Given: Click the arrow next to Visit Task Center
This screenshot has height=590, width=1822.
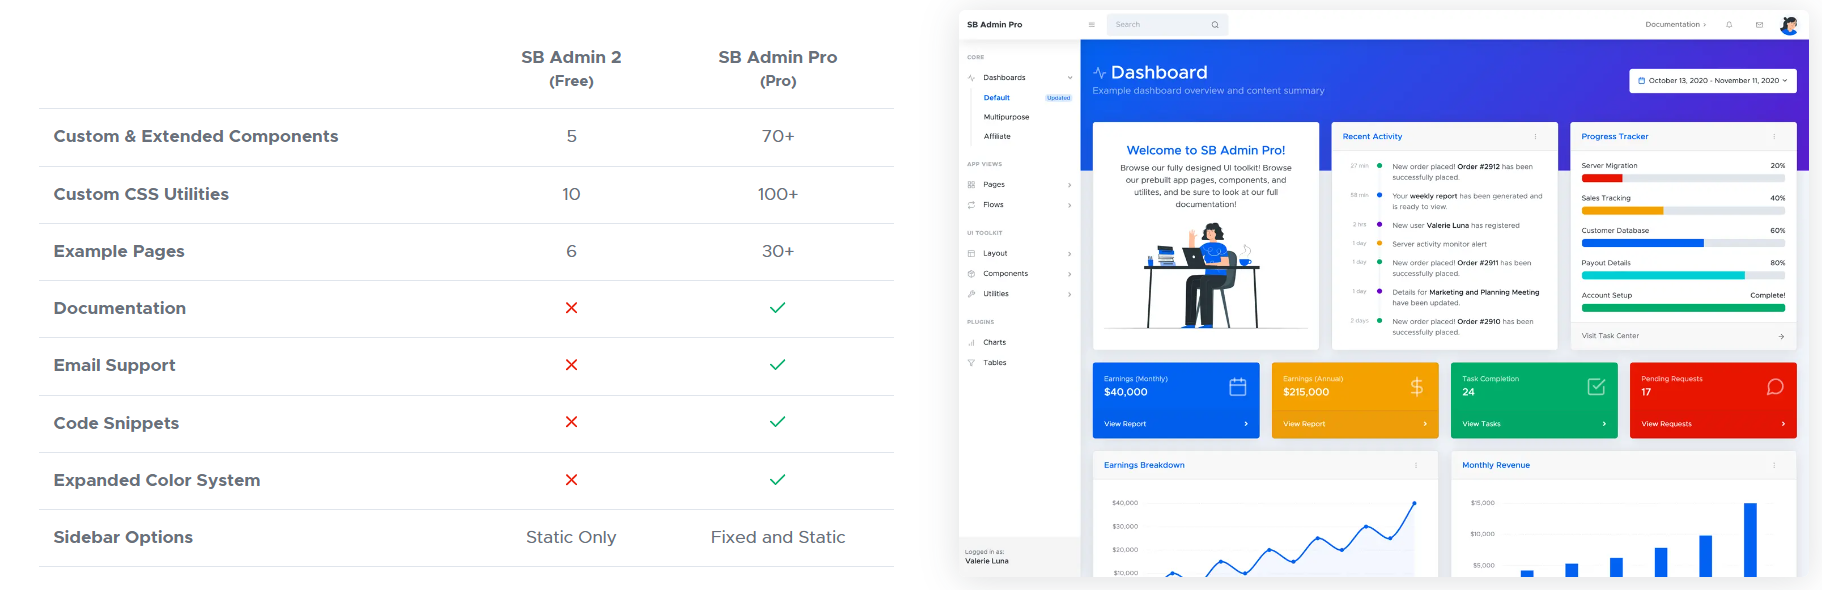Looking at the screenshot, I should click(1781, 336).
